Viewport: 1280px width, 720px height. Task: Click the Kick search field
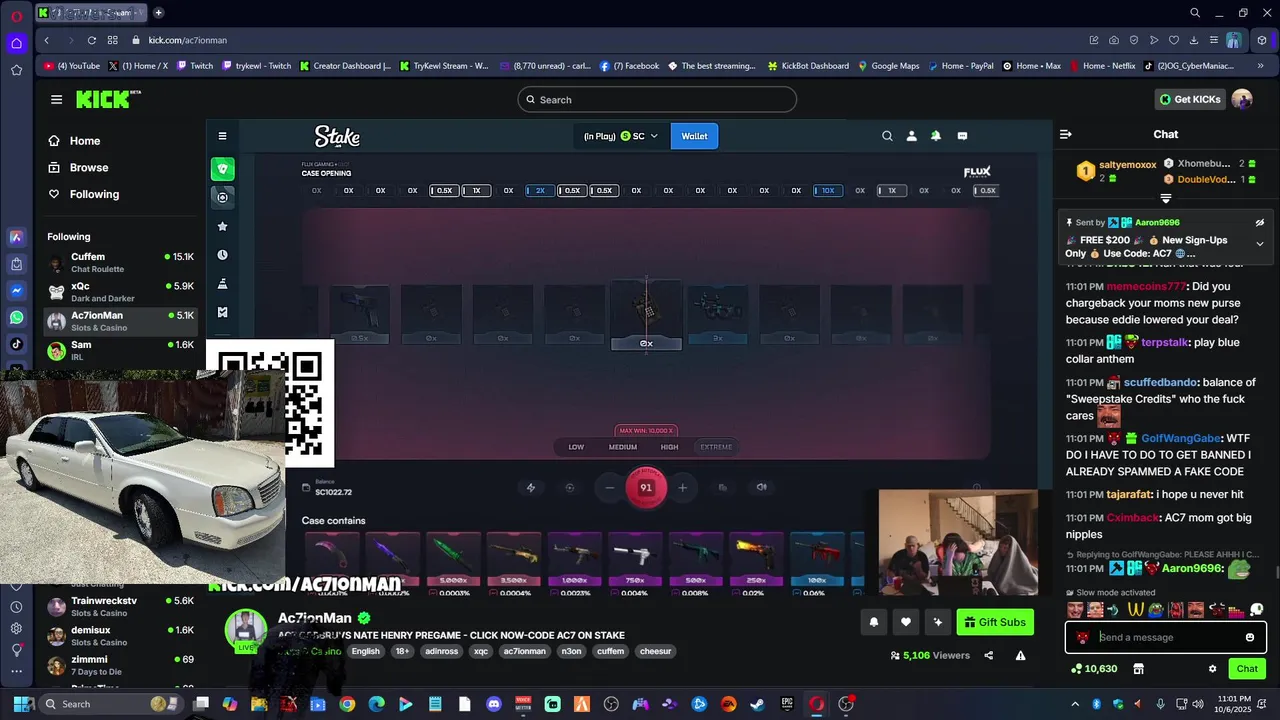click(x=657, y=100)
